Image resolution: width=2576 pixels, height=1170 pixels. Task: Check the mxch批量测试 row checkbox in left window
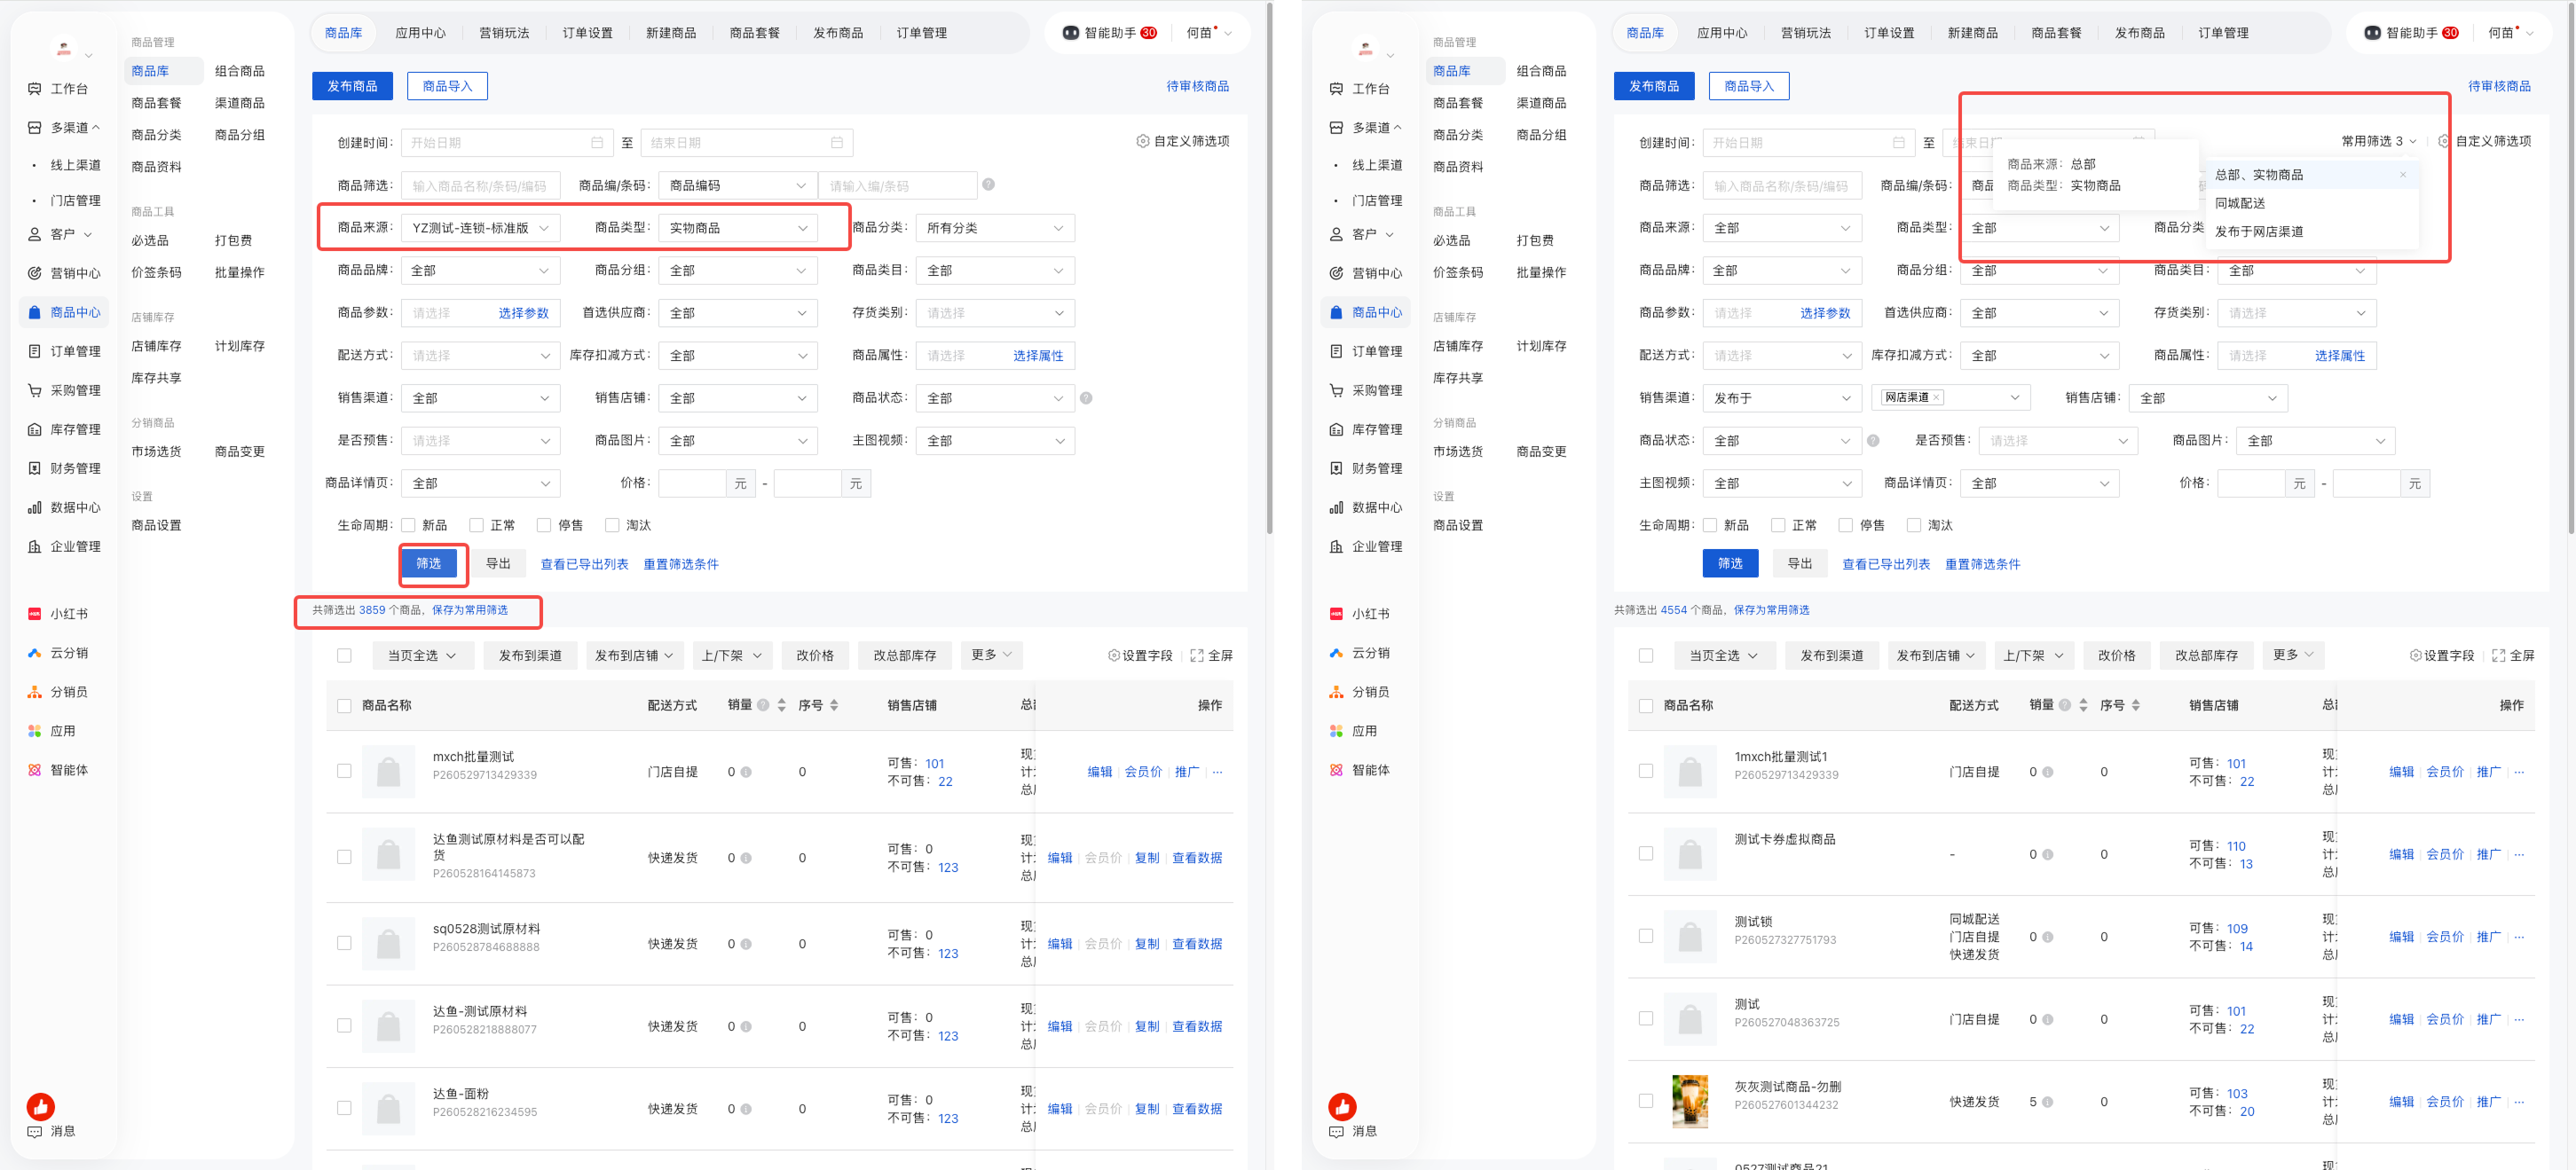pyautogui.click(x=344, y=771)
